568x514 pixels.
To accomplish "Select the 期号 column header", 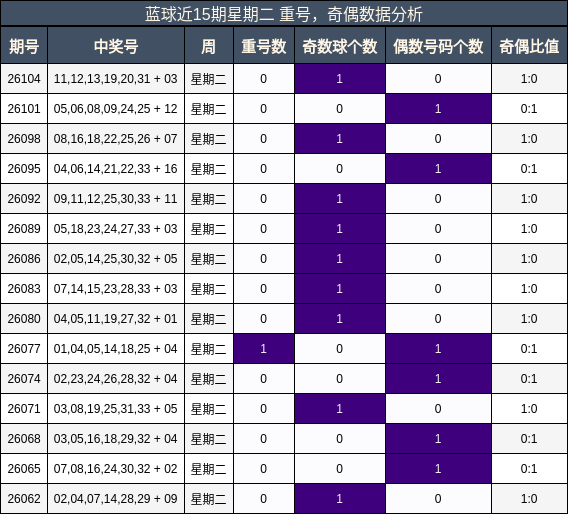I will [x=24, y=46].
